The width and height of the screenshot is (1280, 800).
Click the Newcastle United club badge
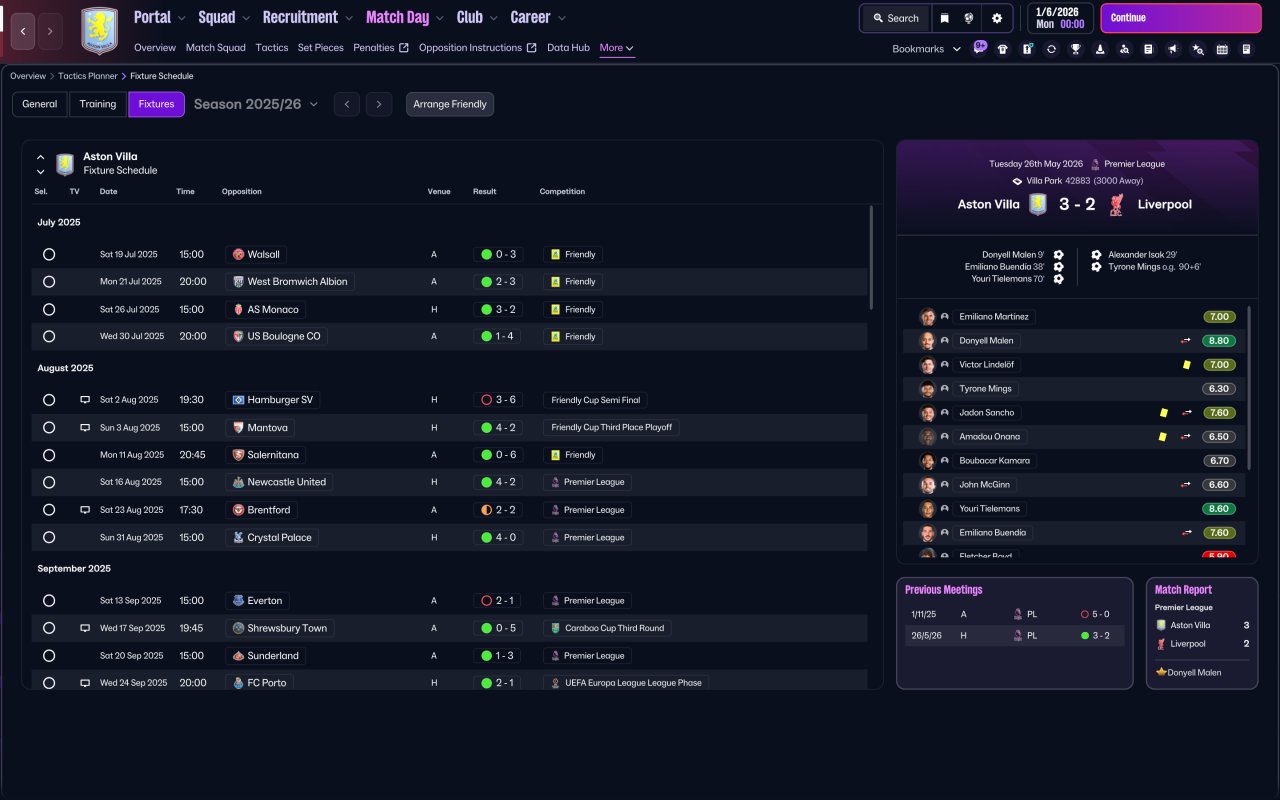pos(238,482)
